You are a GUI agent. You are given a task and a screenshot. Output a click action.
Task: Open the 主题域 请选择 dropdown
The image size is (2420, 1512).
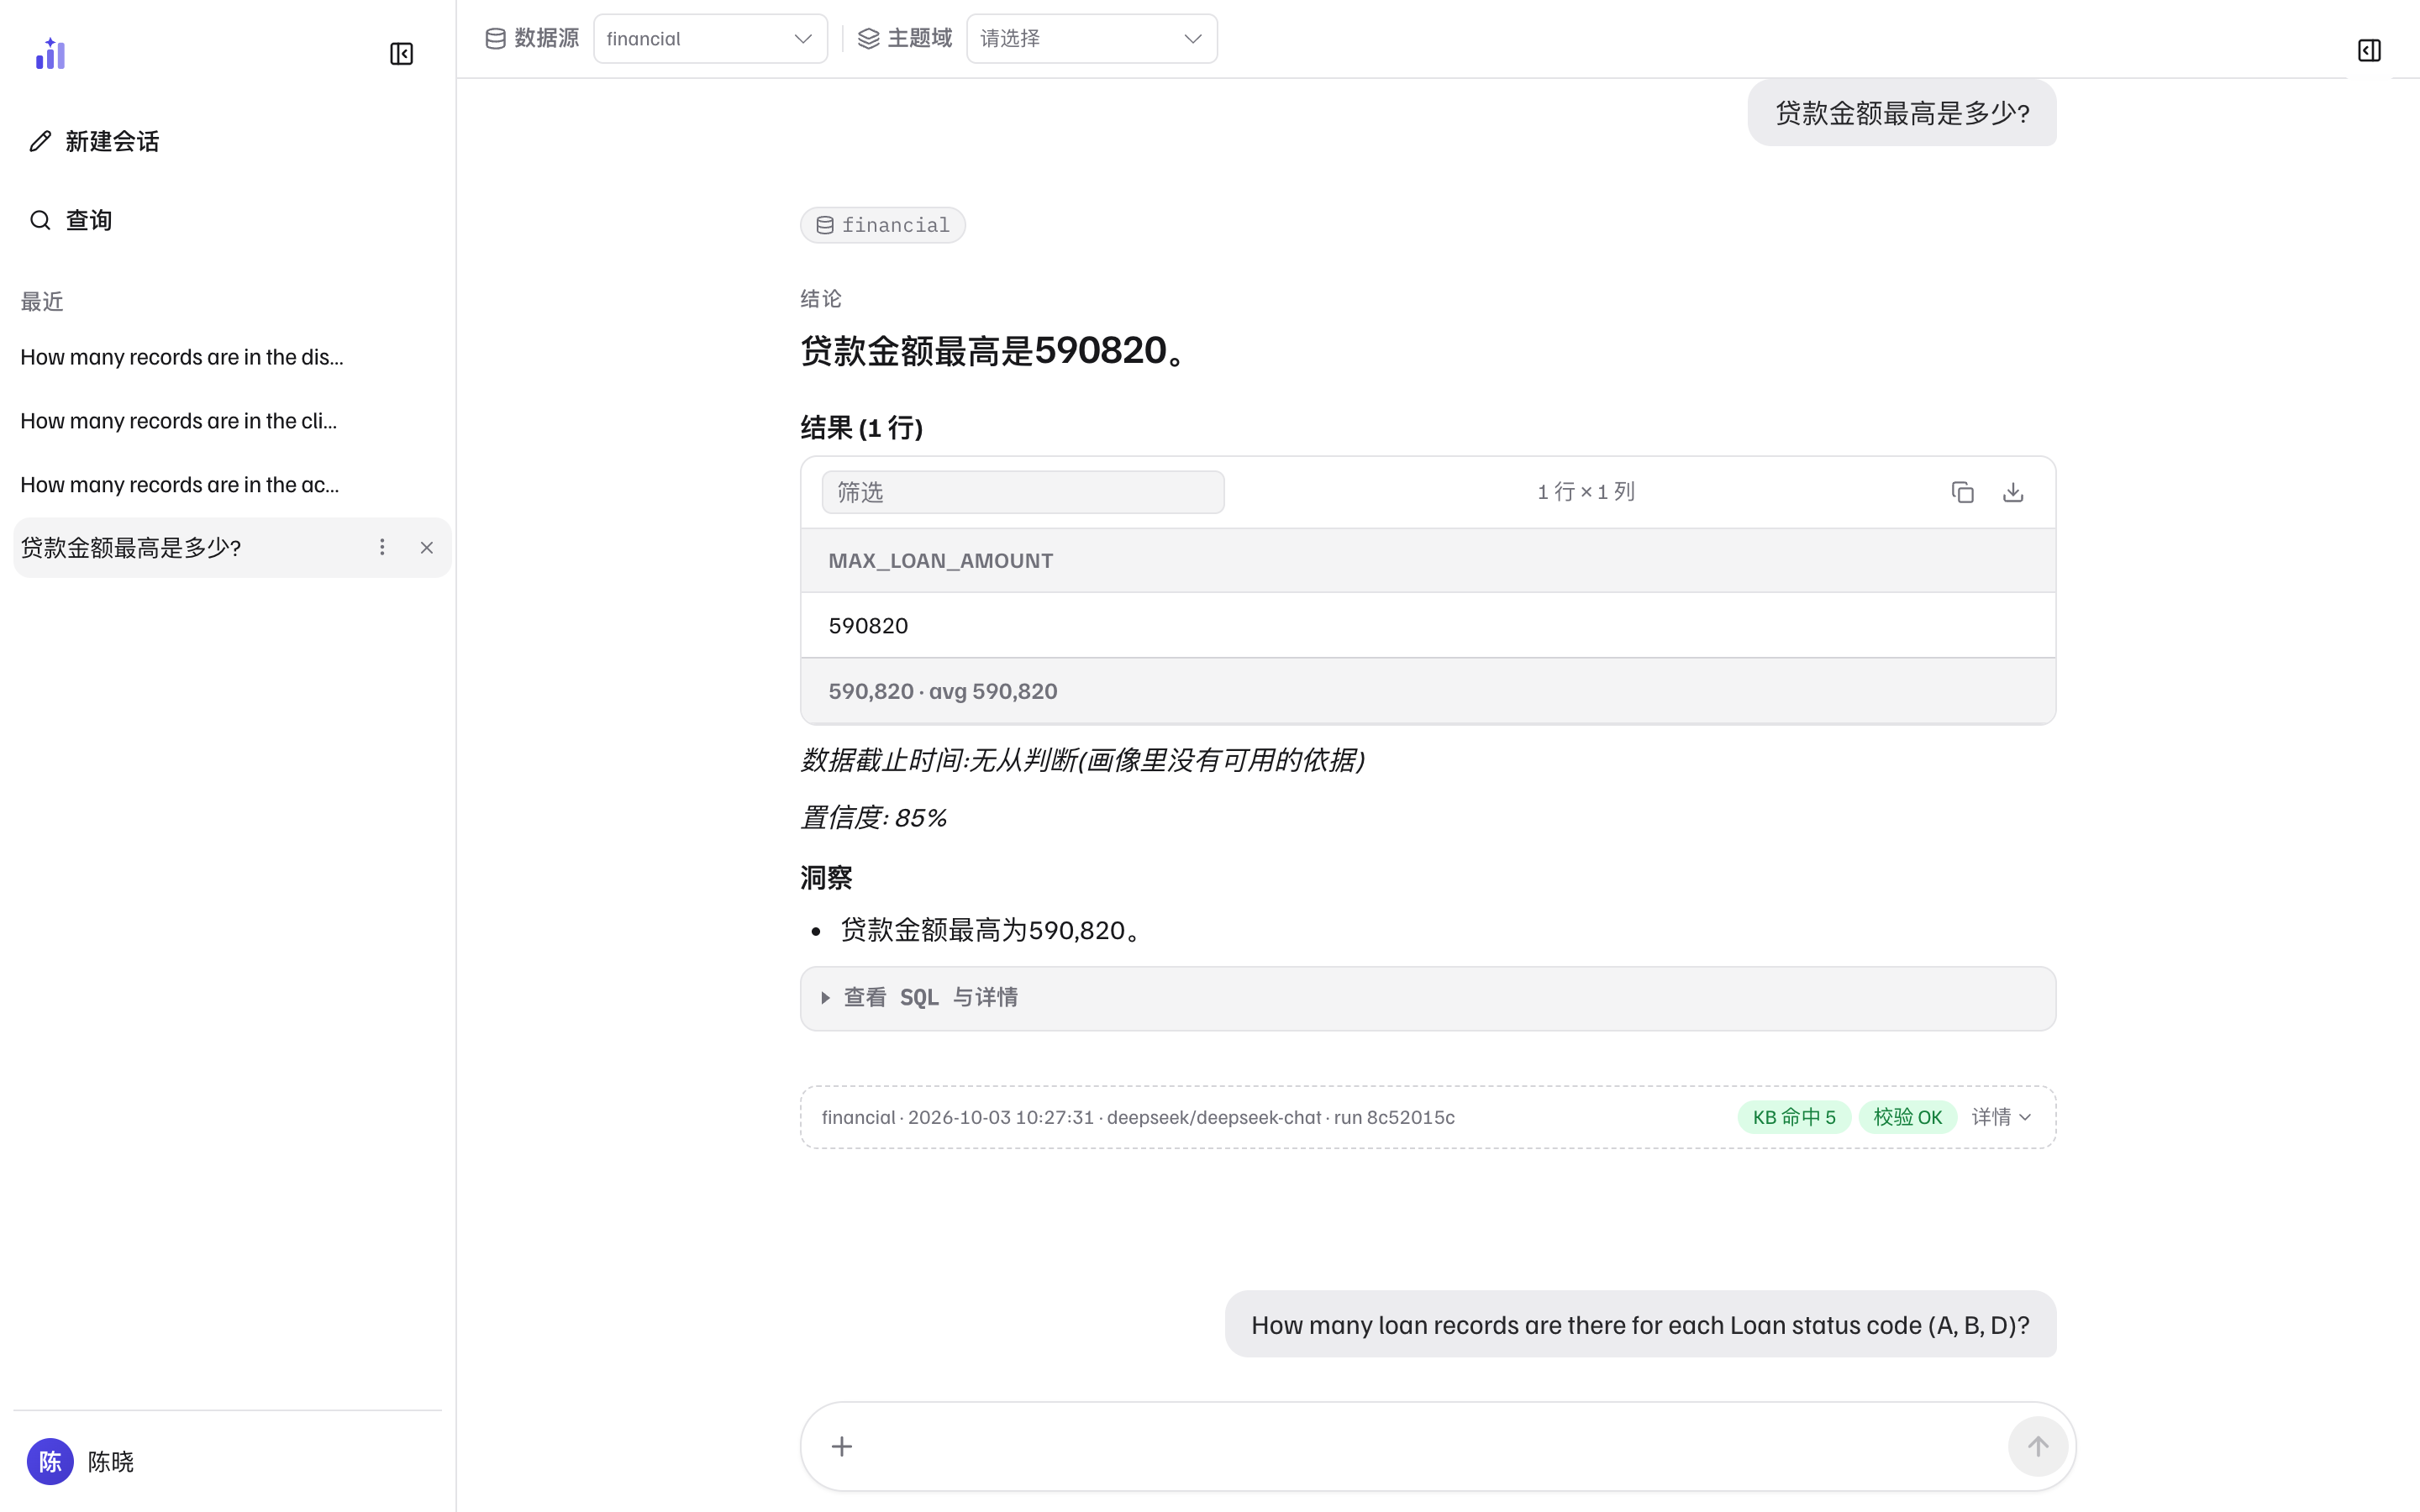1092,39
